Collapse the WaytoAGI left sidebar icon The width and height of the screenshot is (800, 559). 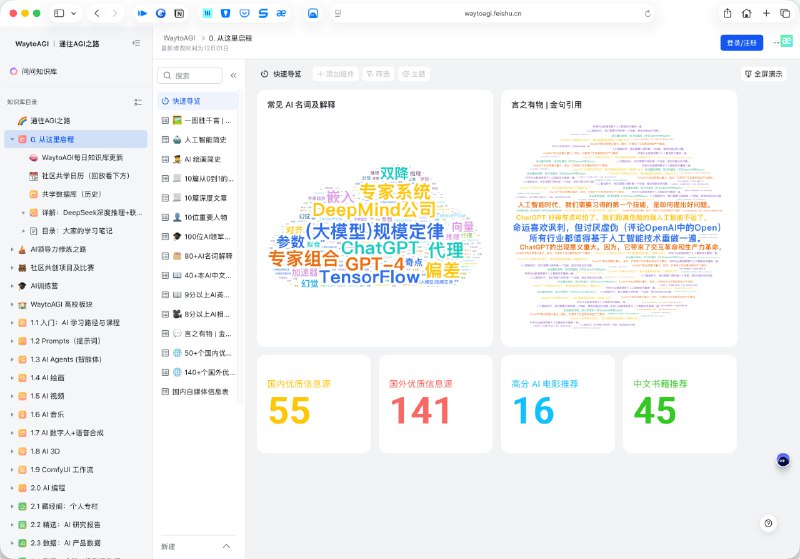pyautogui.click(x=136, y=43)
